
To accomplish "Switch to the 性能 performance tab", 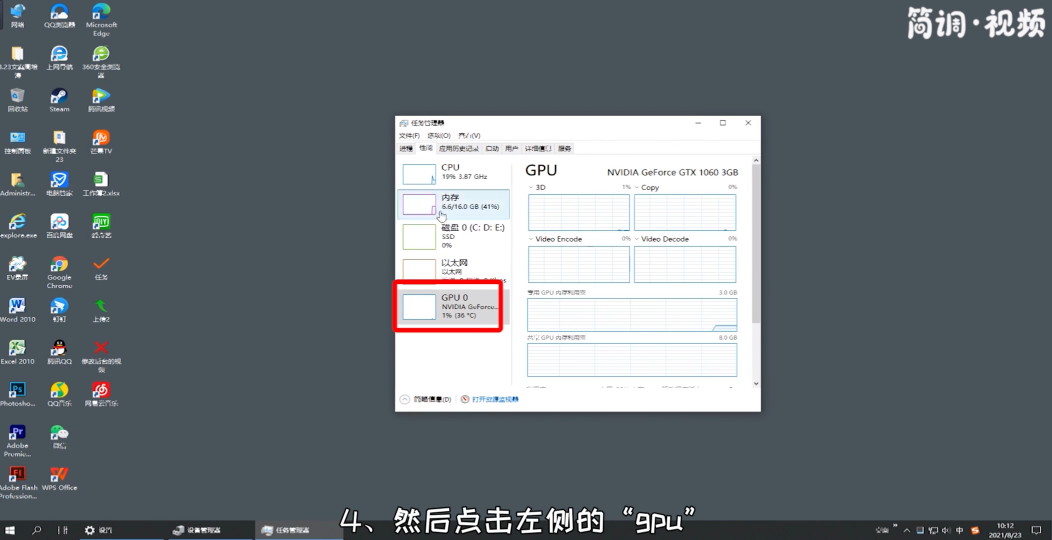I will pyautogui.click(x=426, y=148).
